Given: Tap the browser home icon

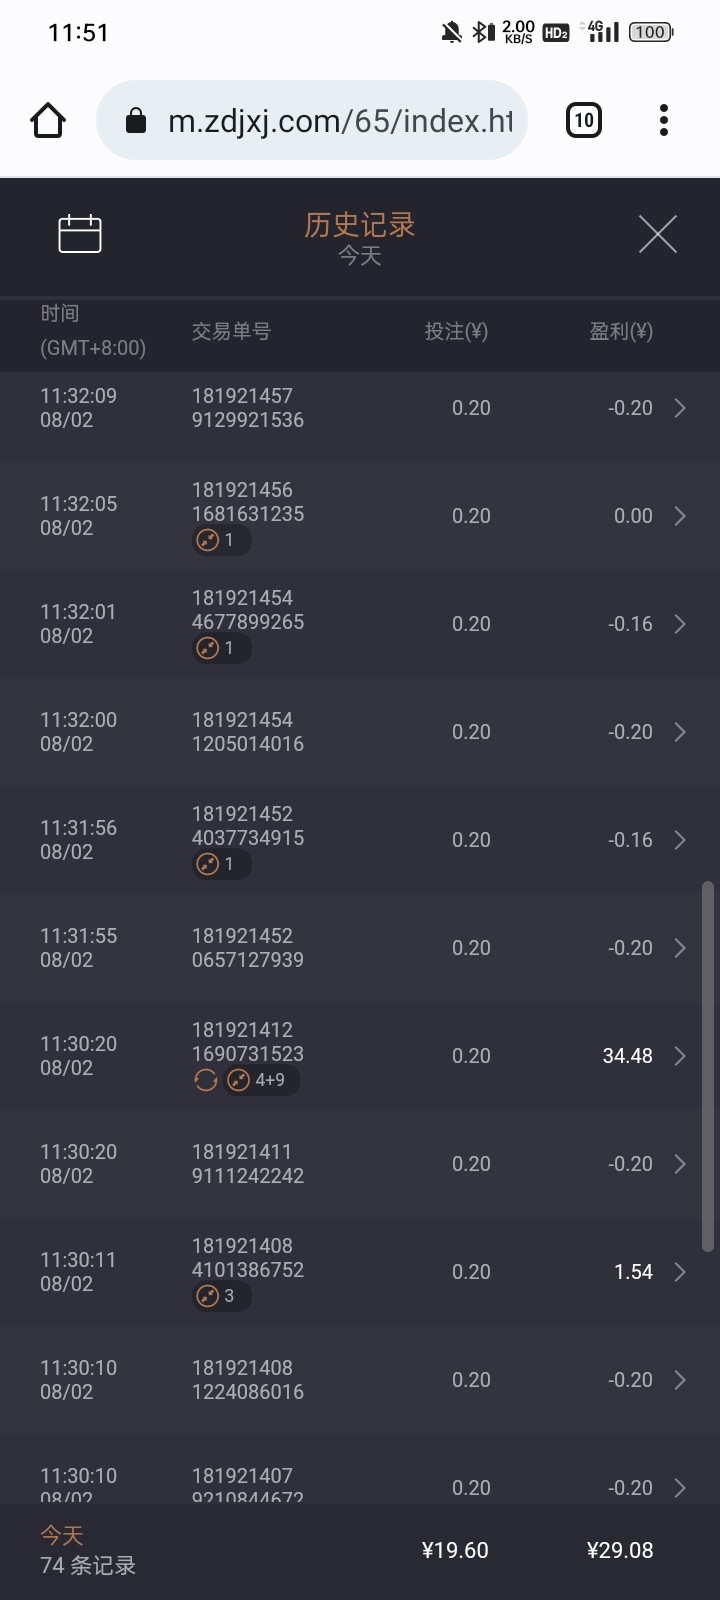Looking at the screenshot, I should [48, 121].
